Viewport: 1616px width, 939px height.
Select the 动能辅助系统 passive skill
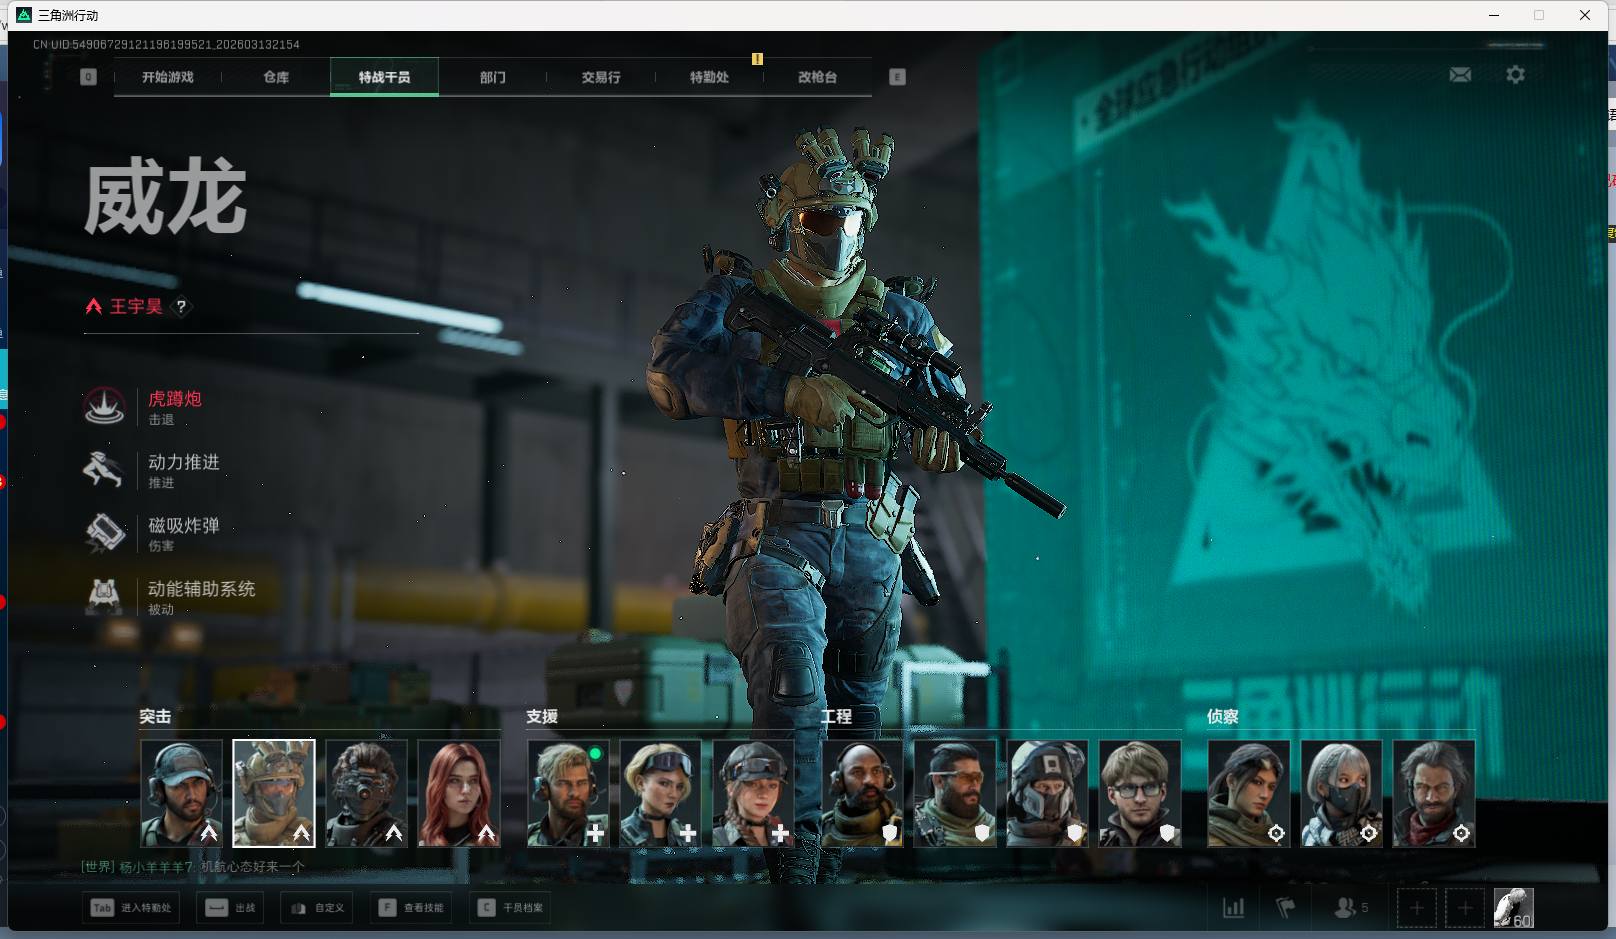point(170,596)
